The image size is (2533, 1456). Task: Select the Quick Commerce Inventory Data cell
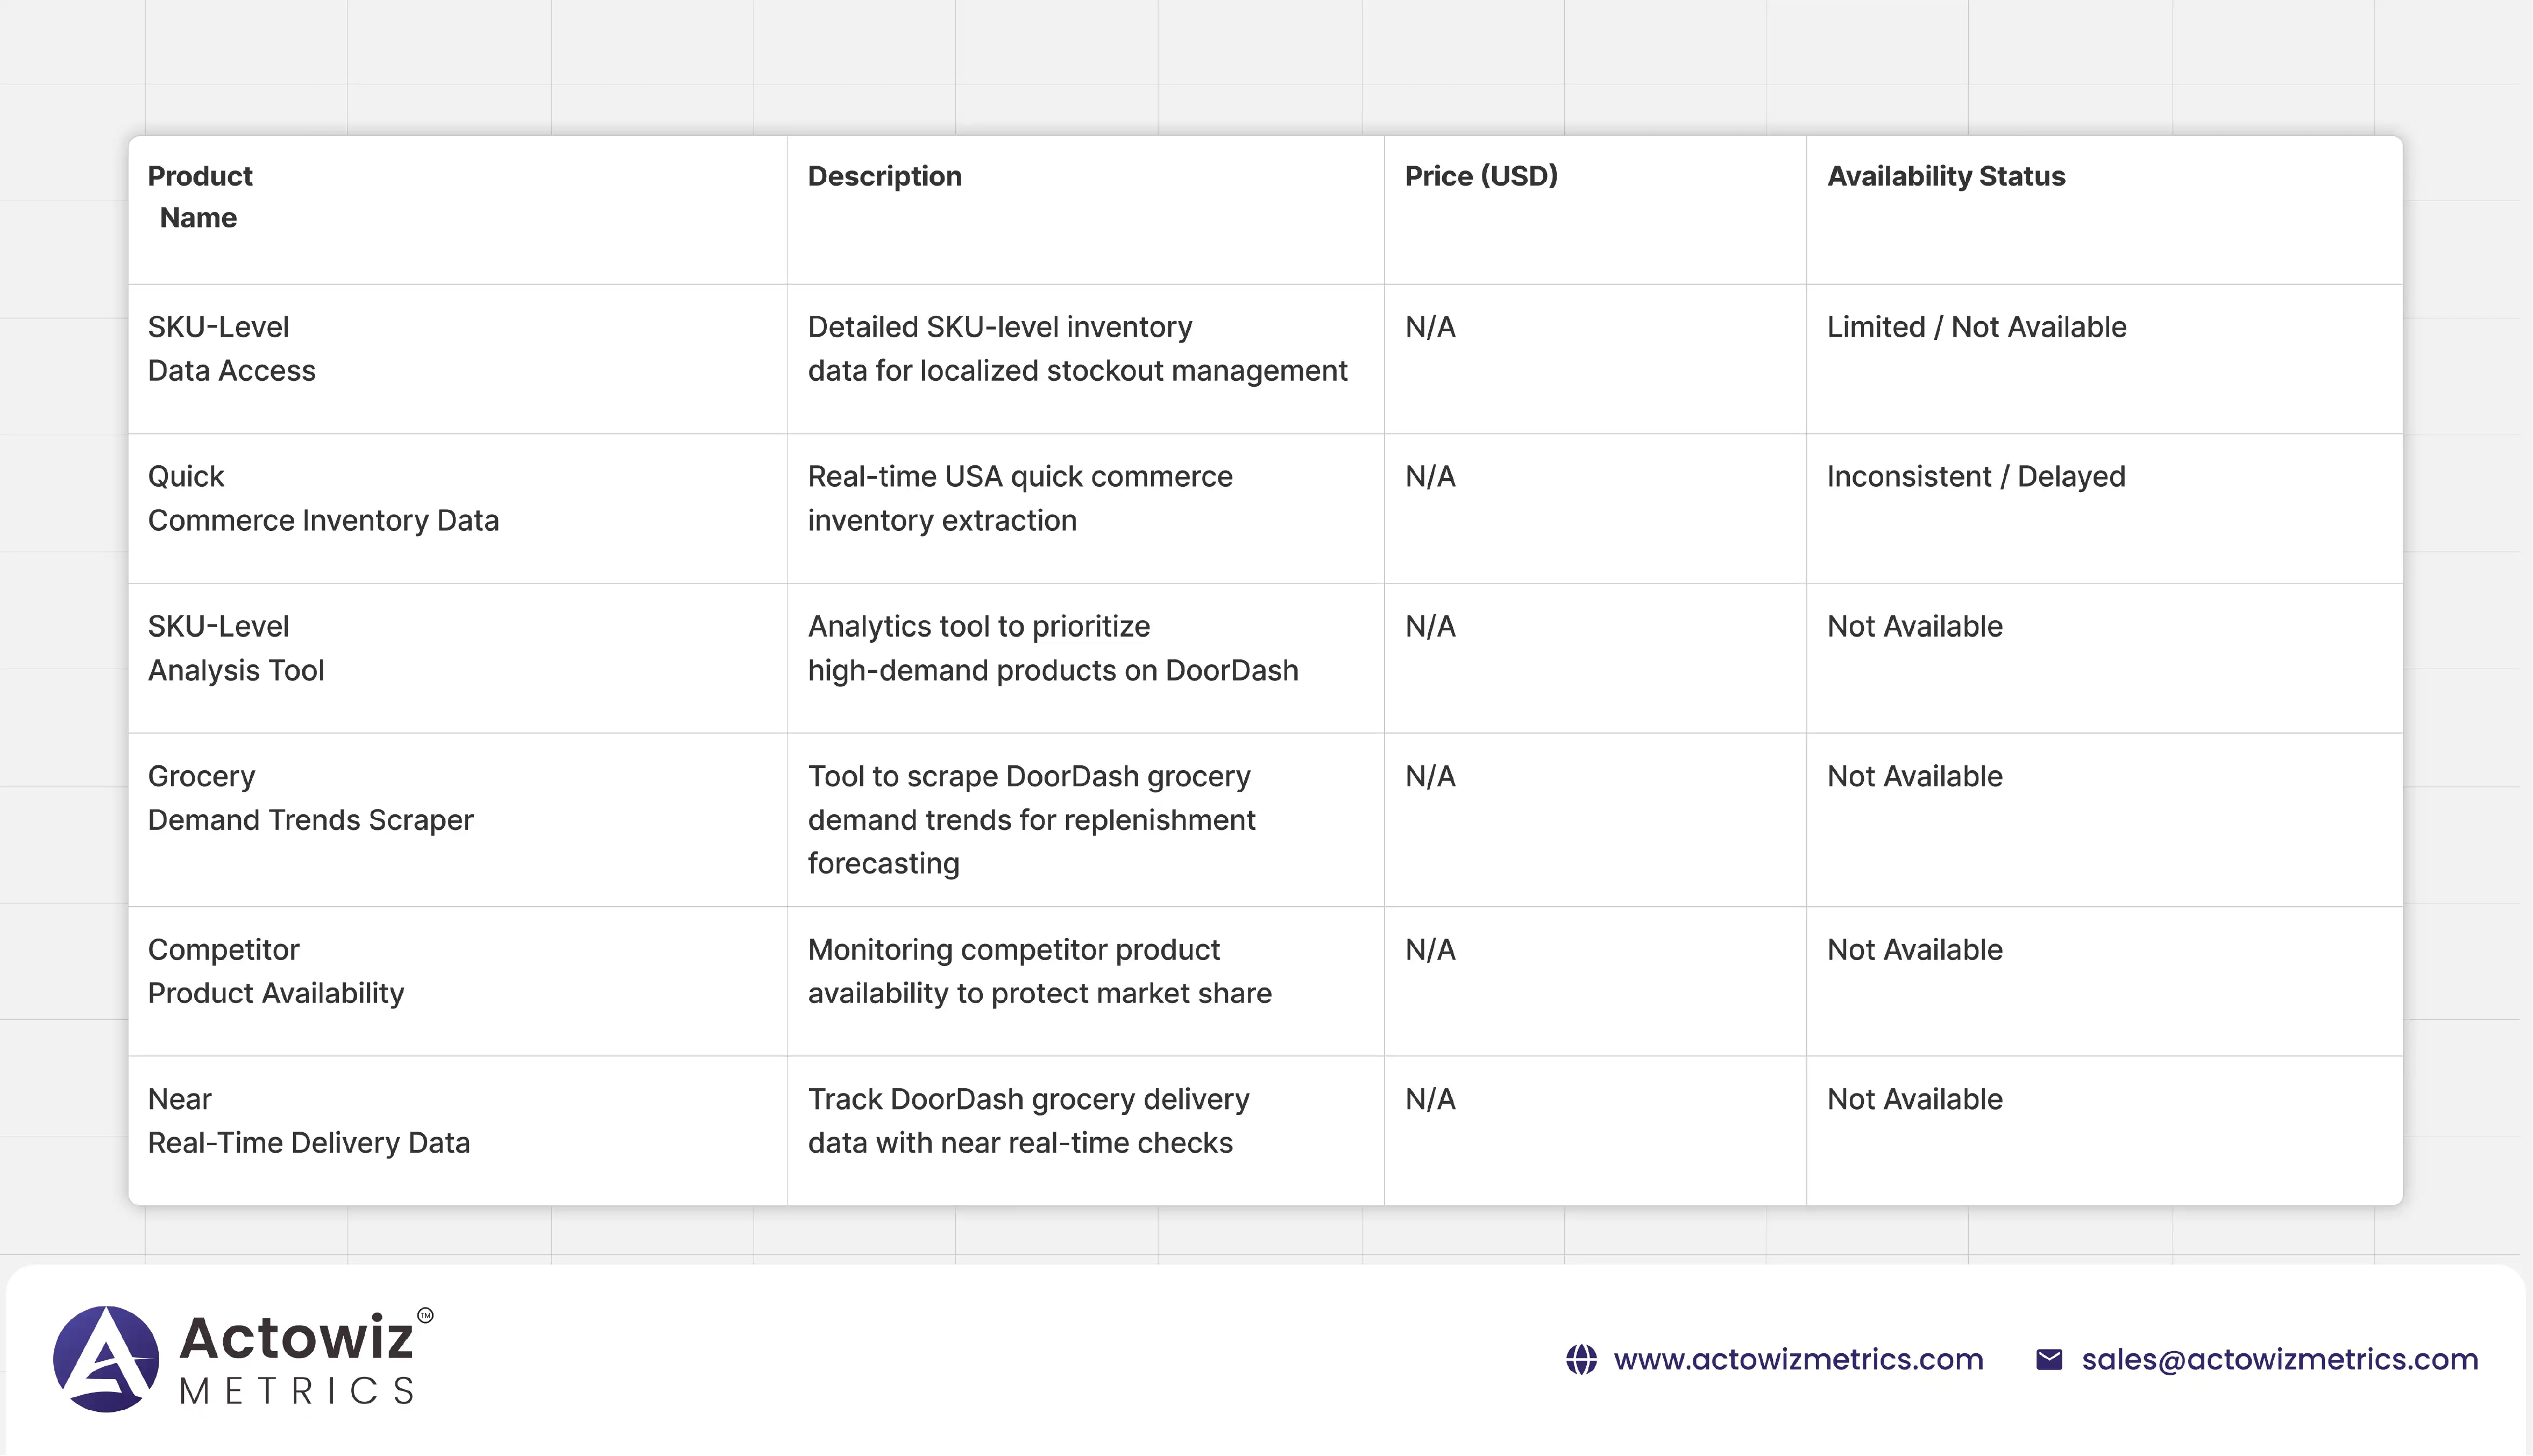click(x=323, y=498)
